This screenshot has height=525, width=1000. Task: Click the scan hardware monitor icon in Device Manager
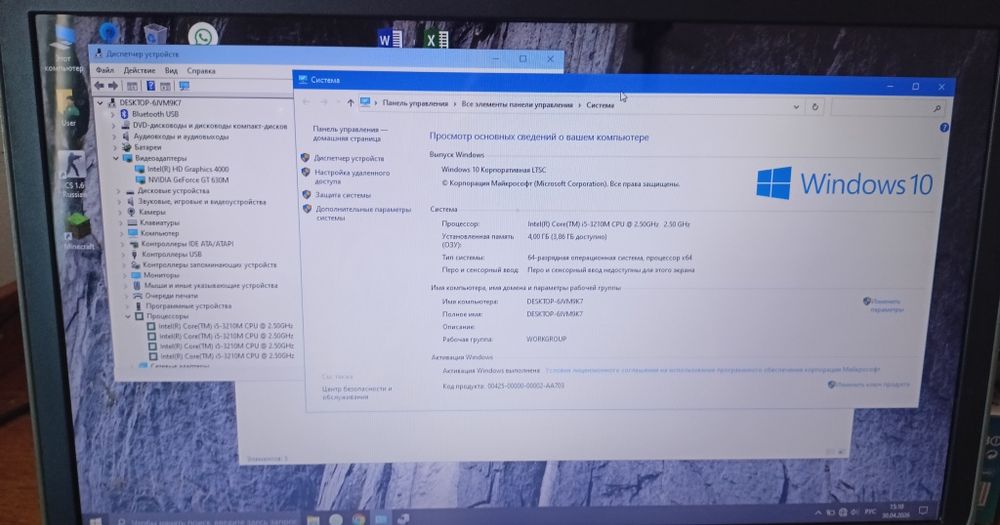[x=184, y=85]
